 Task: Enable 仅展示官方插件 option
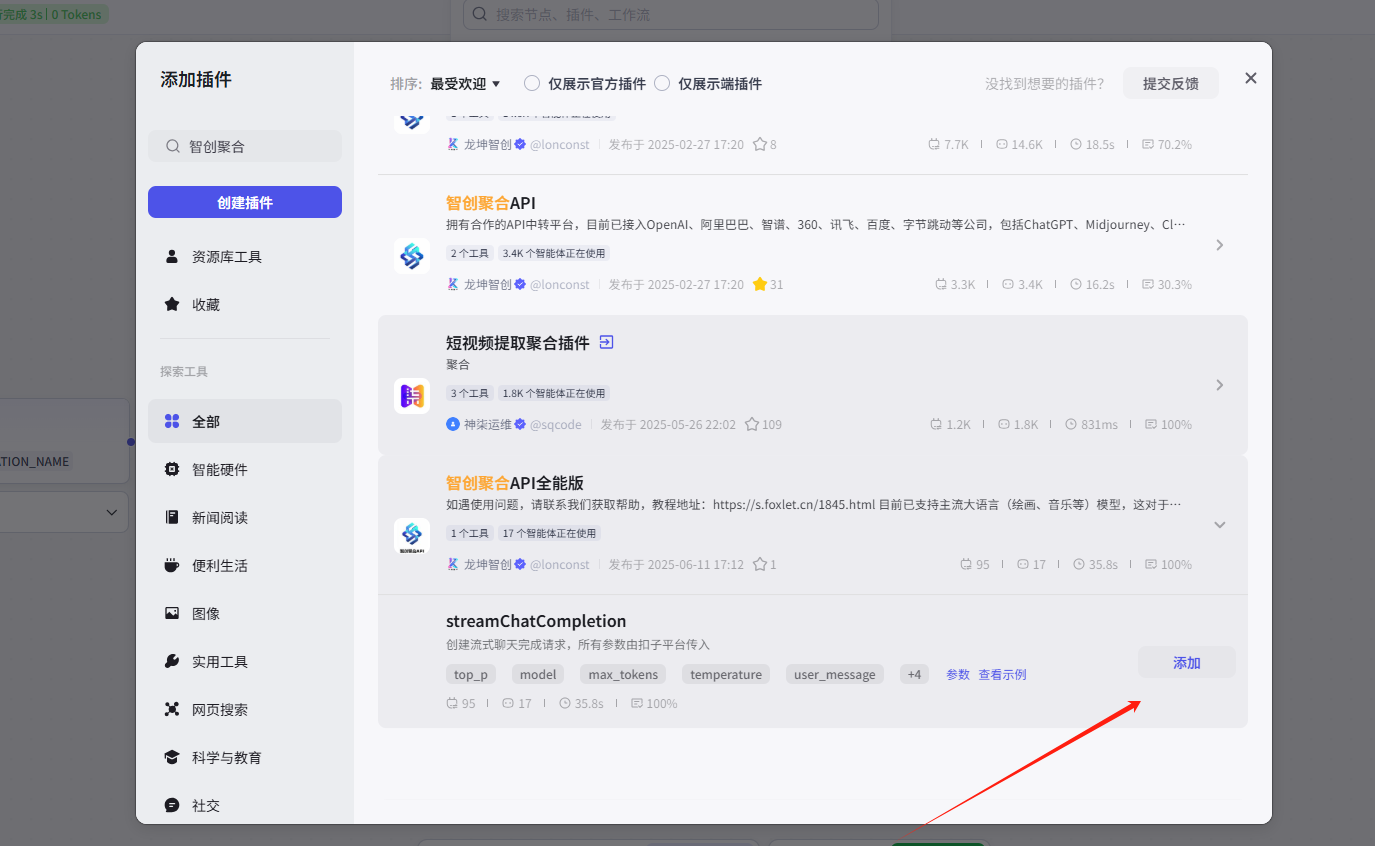coord(532,84)
